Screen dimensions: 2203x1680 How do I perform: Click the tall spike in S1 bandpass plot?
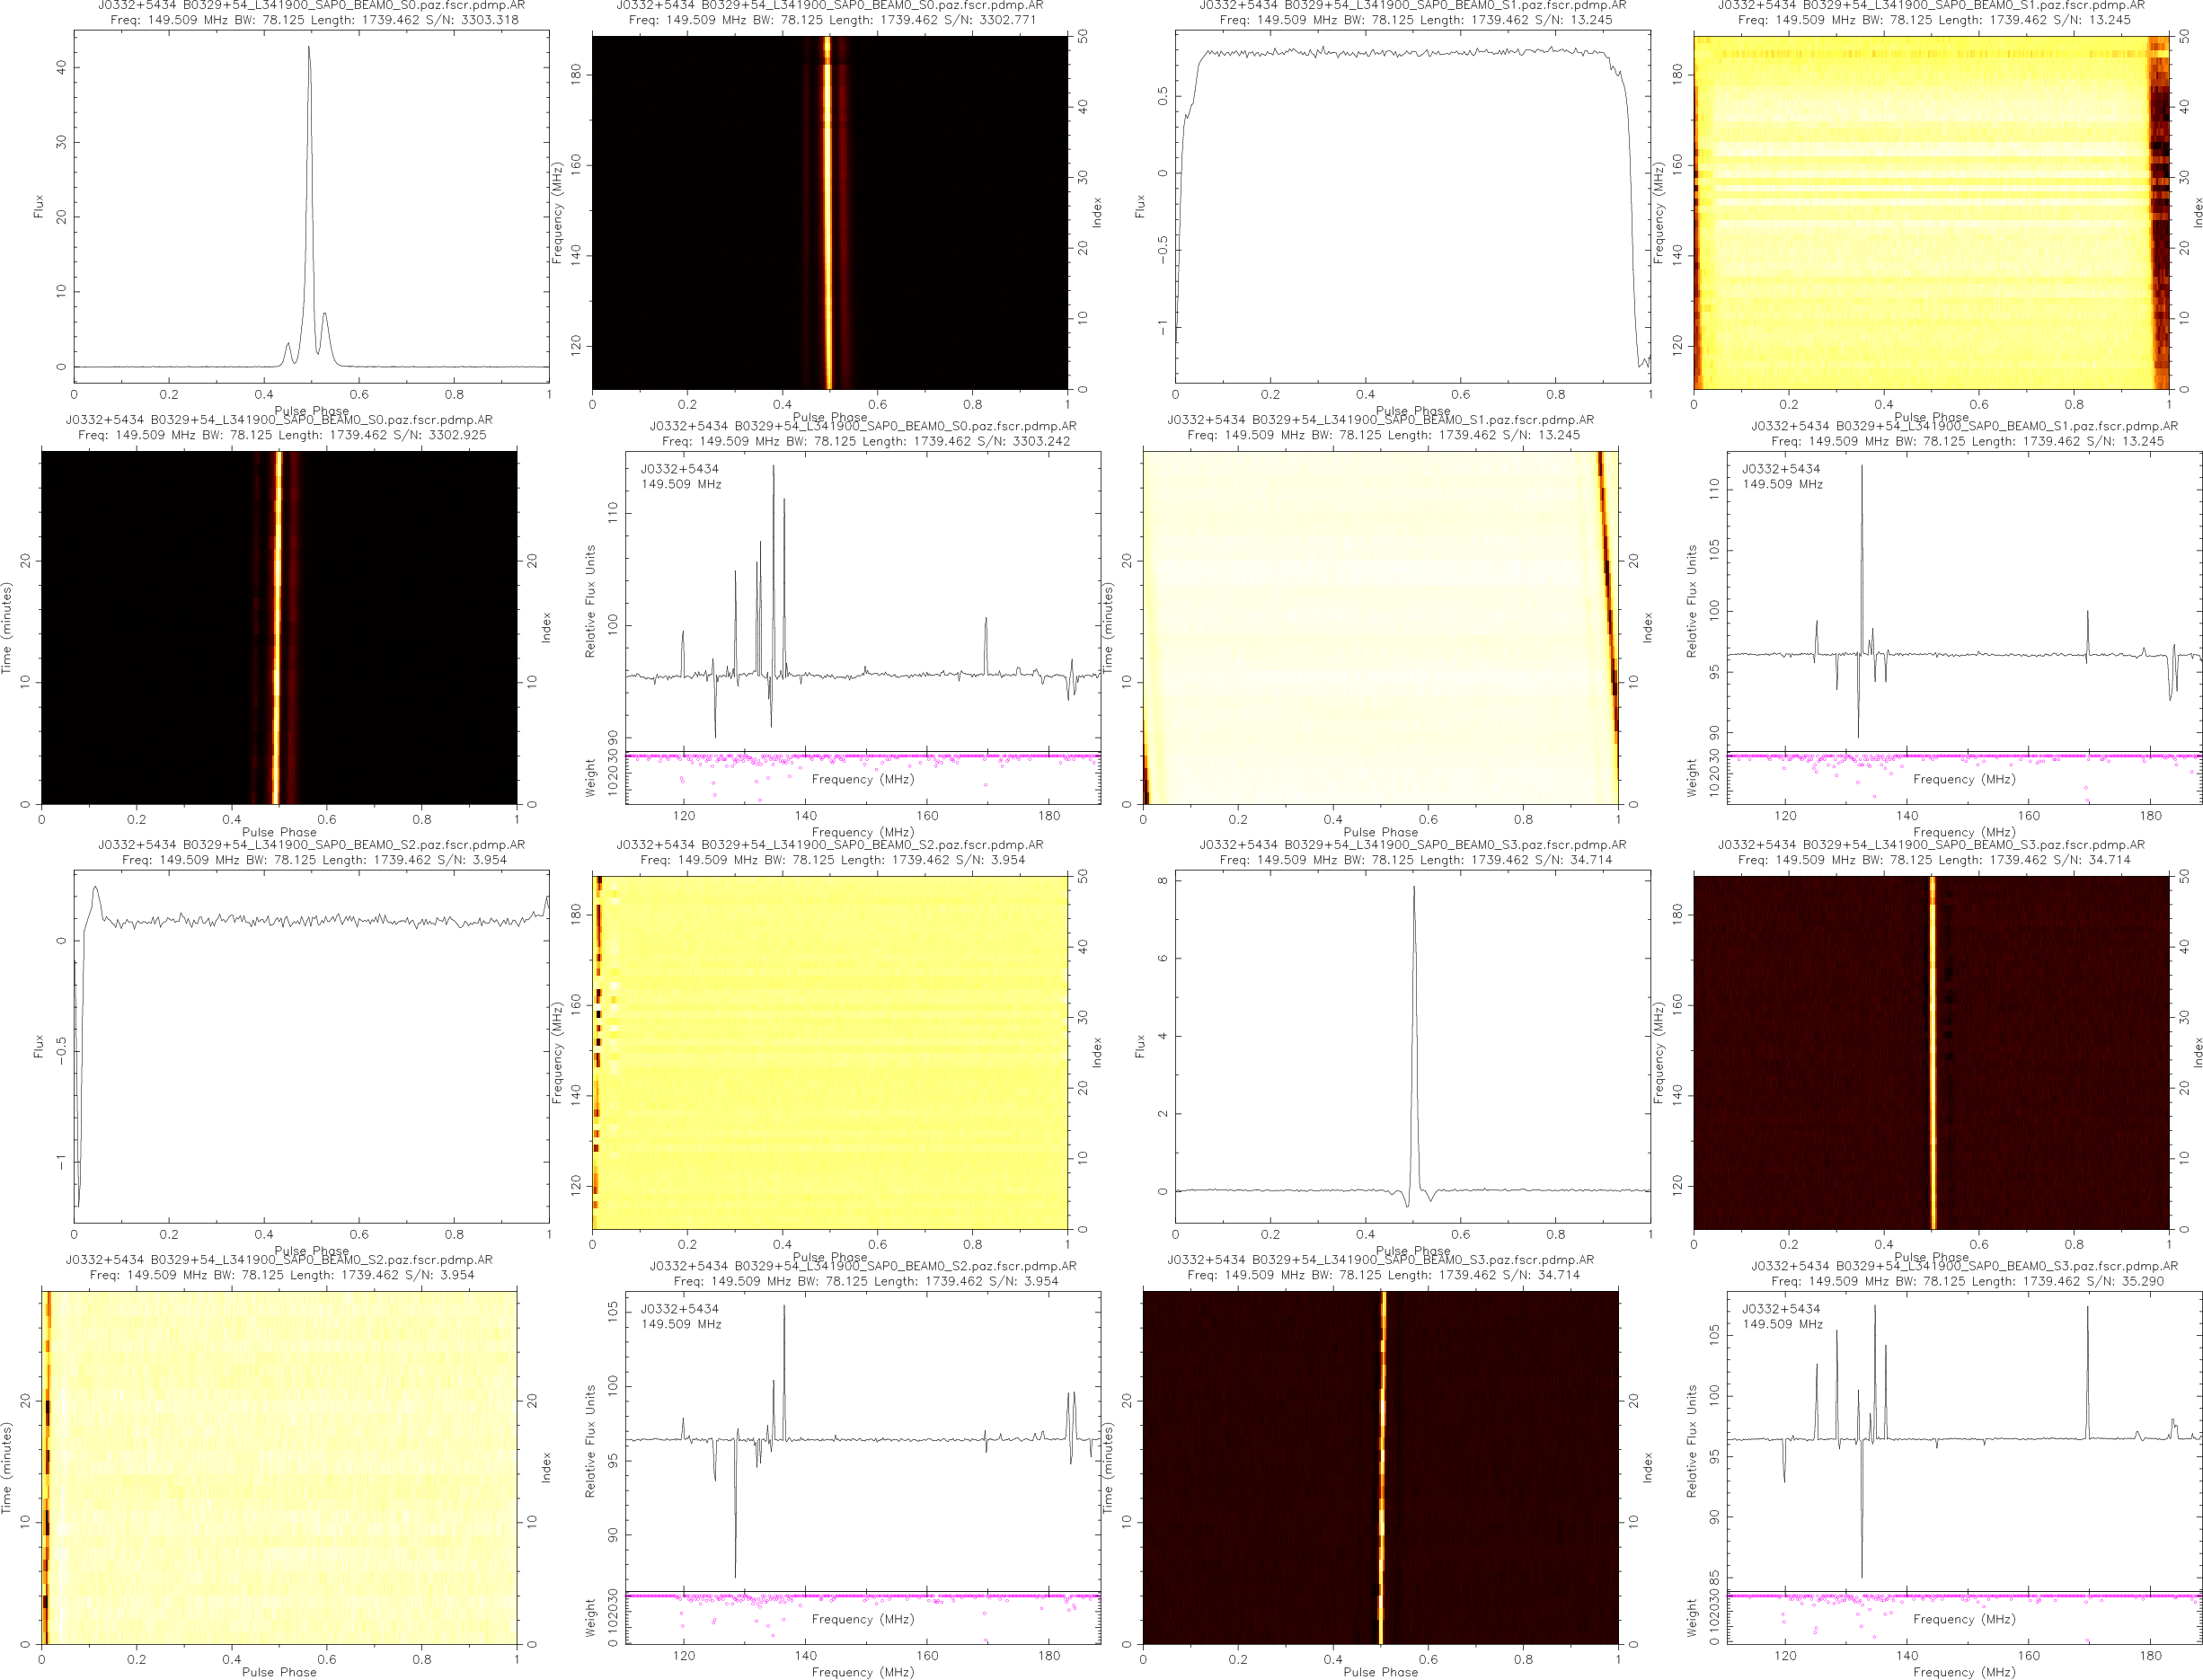(x=1862, y=500)
